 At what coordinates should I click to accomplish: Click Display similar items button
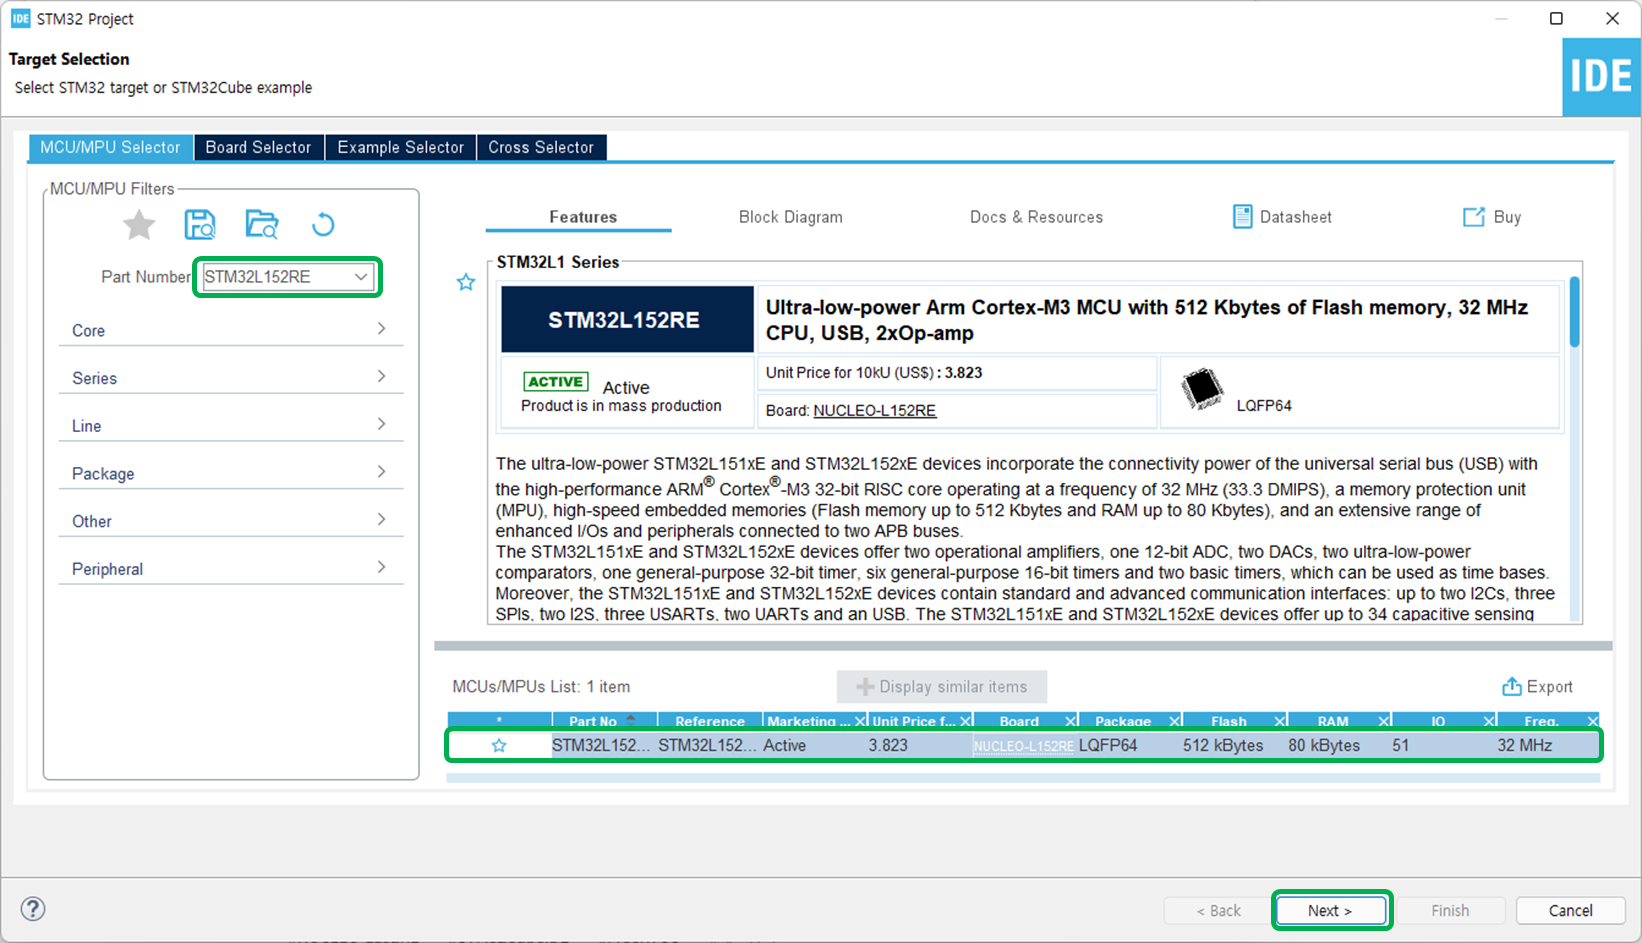[x=942, y=687]
